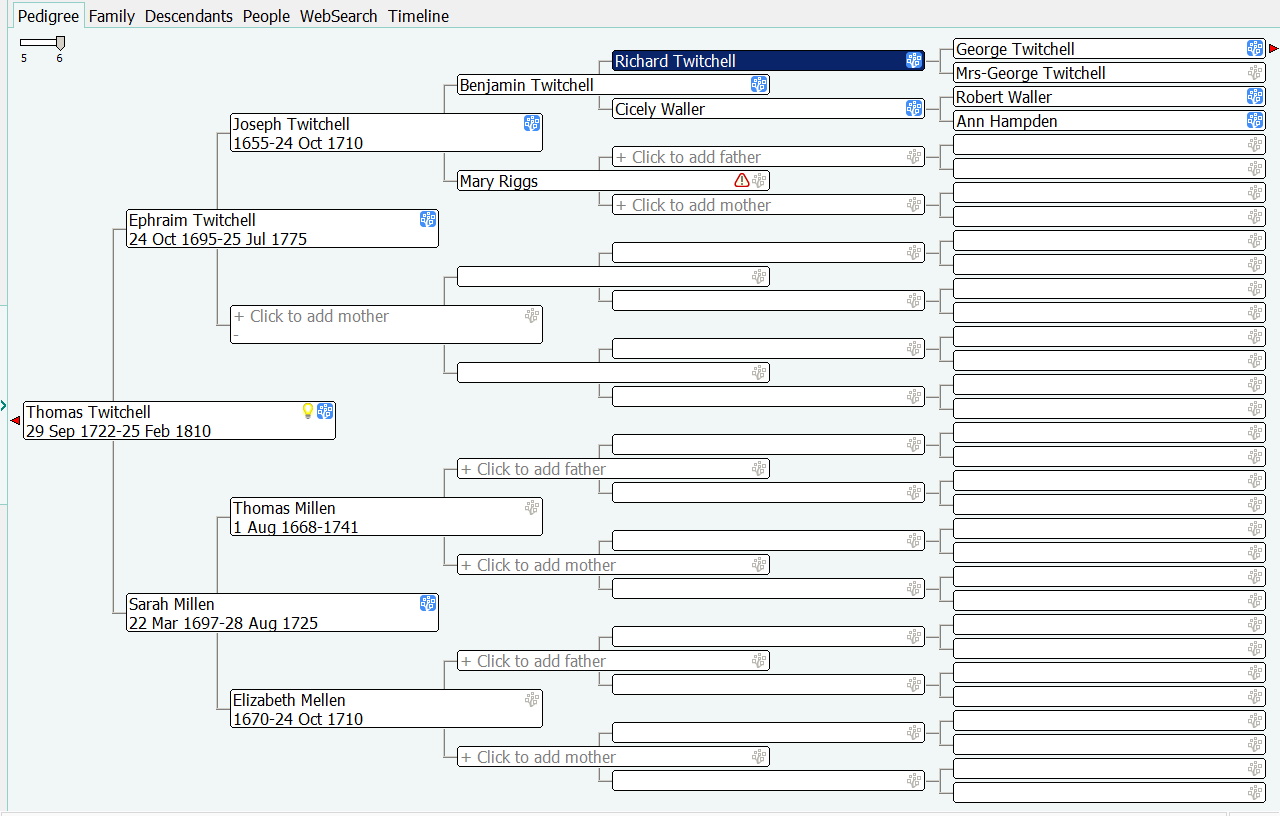1280x816 pixels.
Task: Select George Twitchell
Action: 1109,48
